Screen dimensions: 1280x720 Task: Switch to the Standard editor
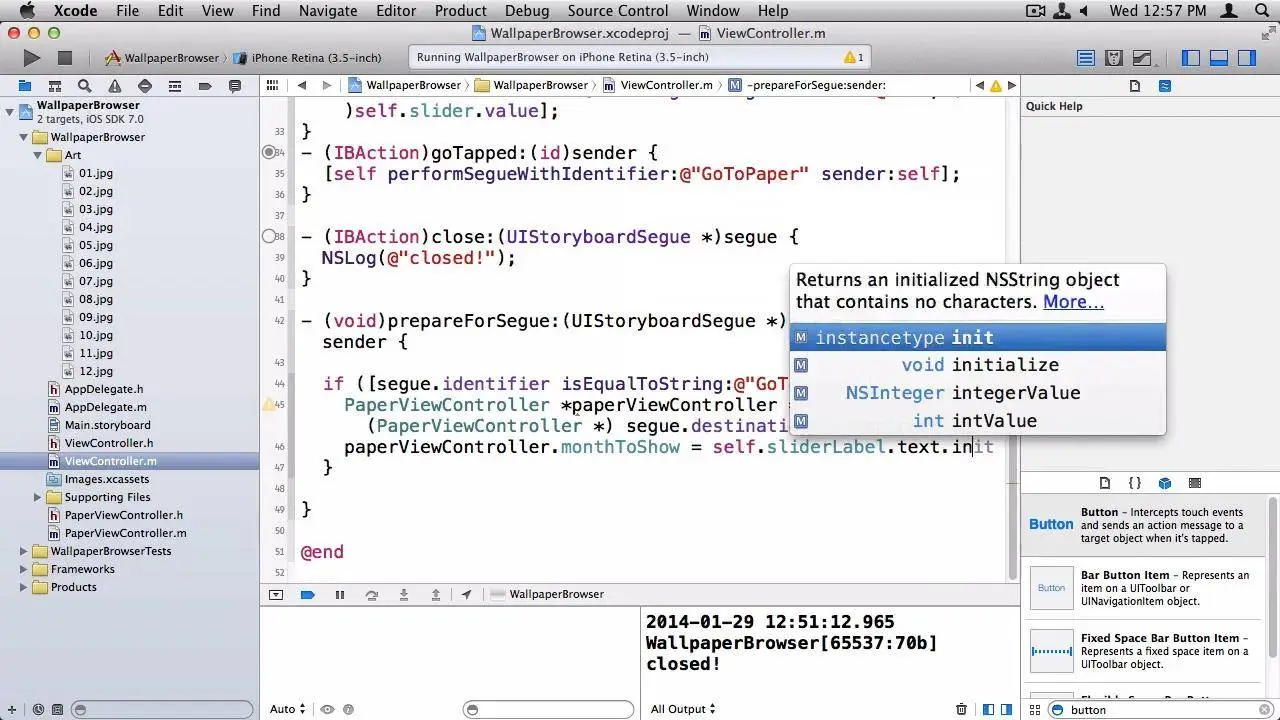[1085, 58]
